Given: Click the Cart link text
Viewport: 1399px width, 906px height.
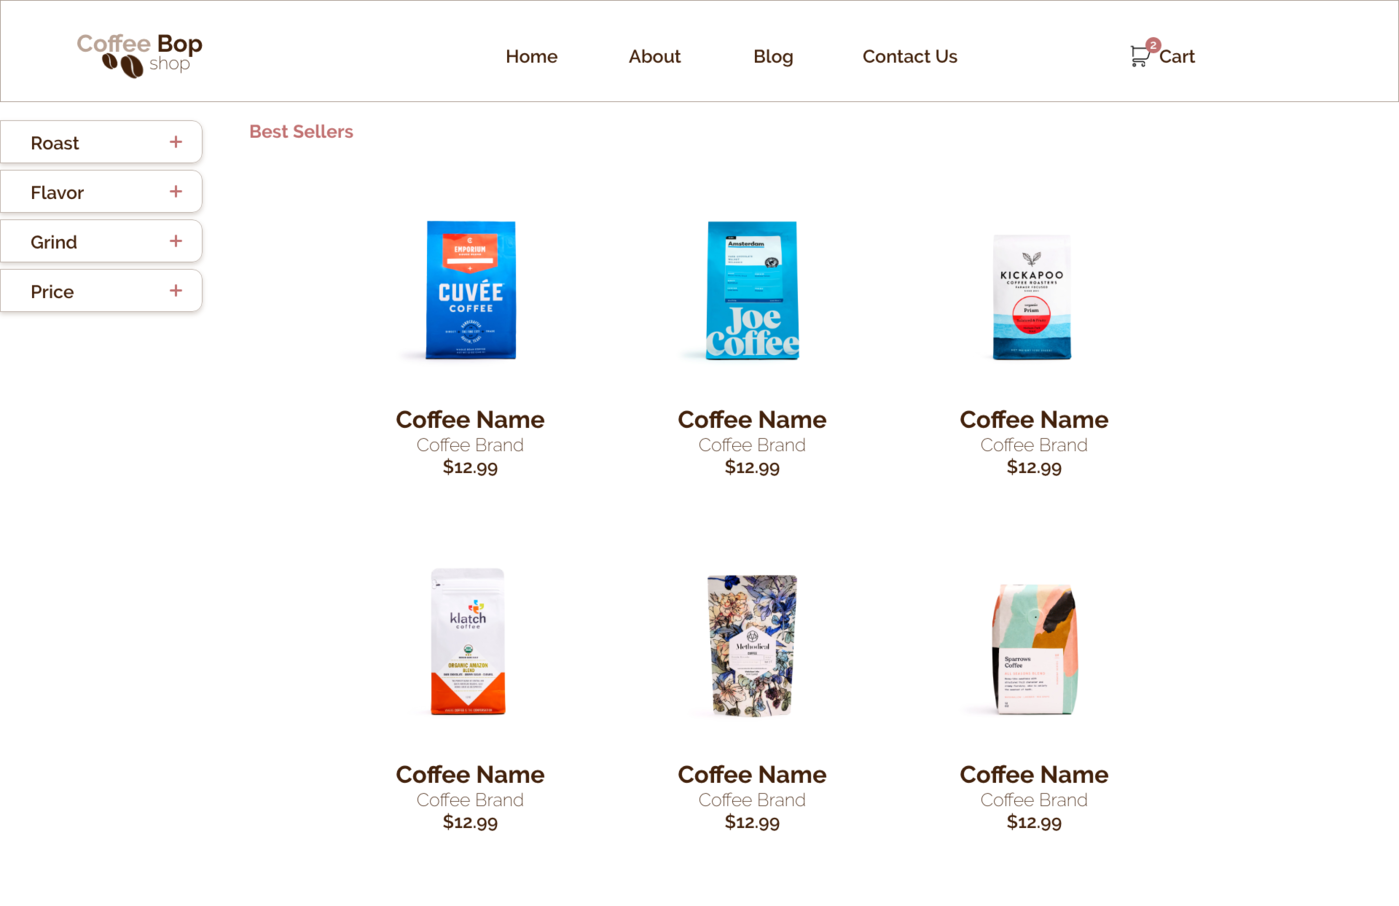Looking at the screenshot, I should tap(1177, 57).
